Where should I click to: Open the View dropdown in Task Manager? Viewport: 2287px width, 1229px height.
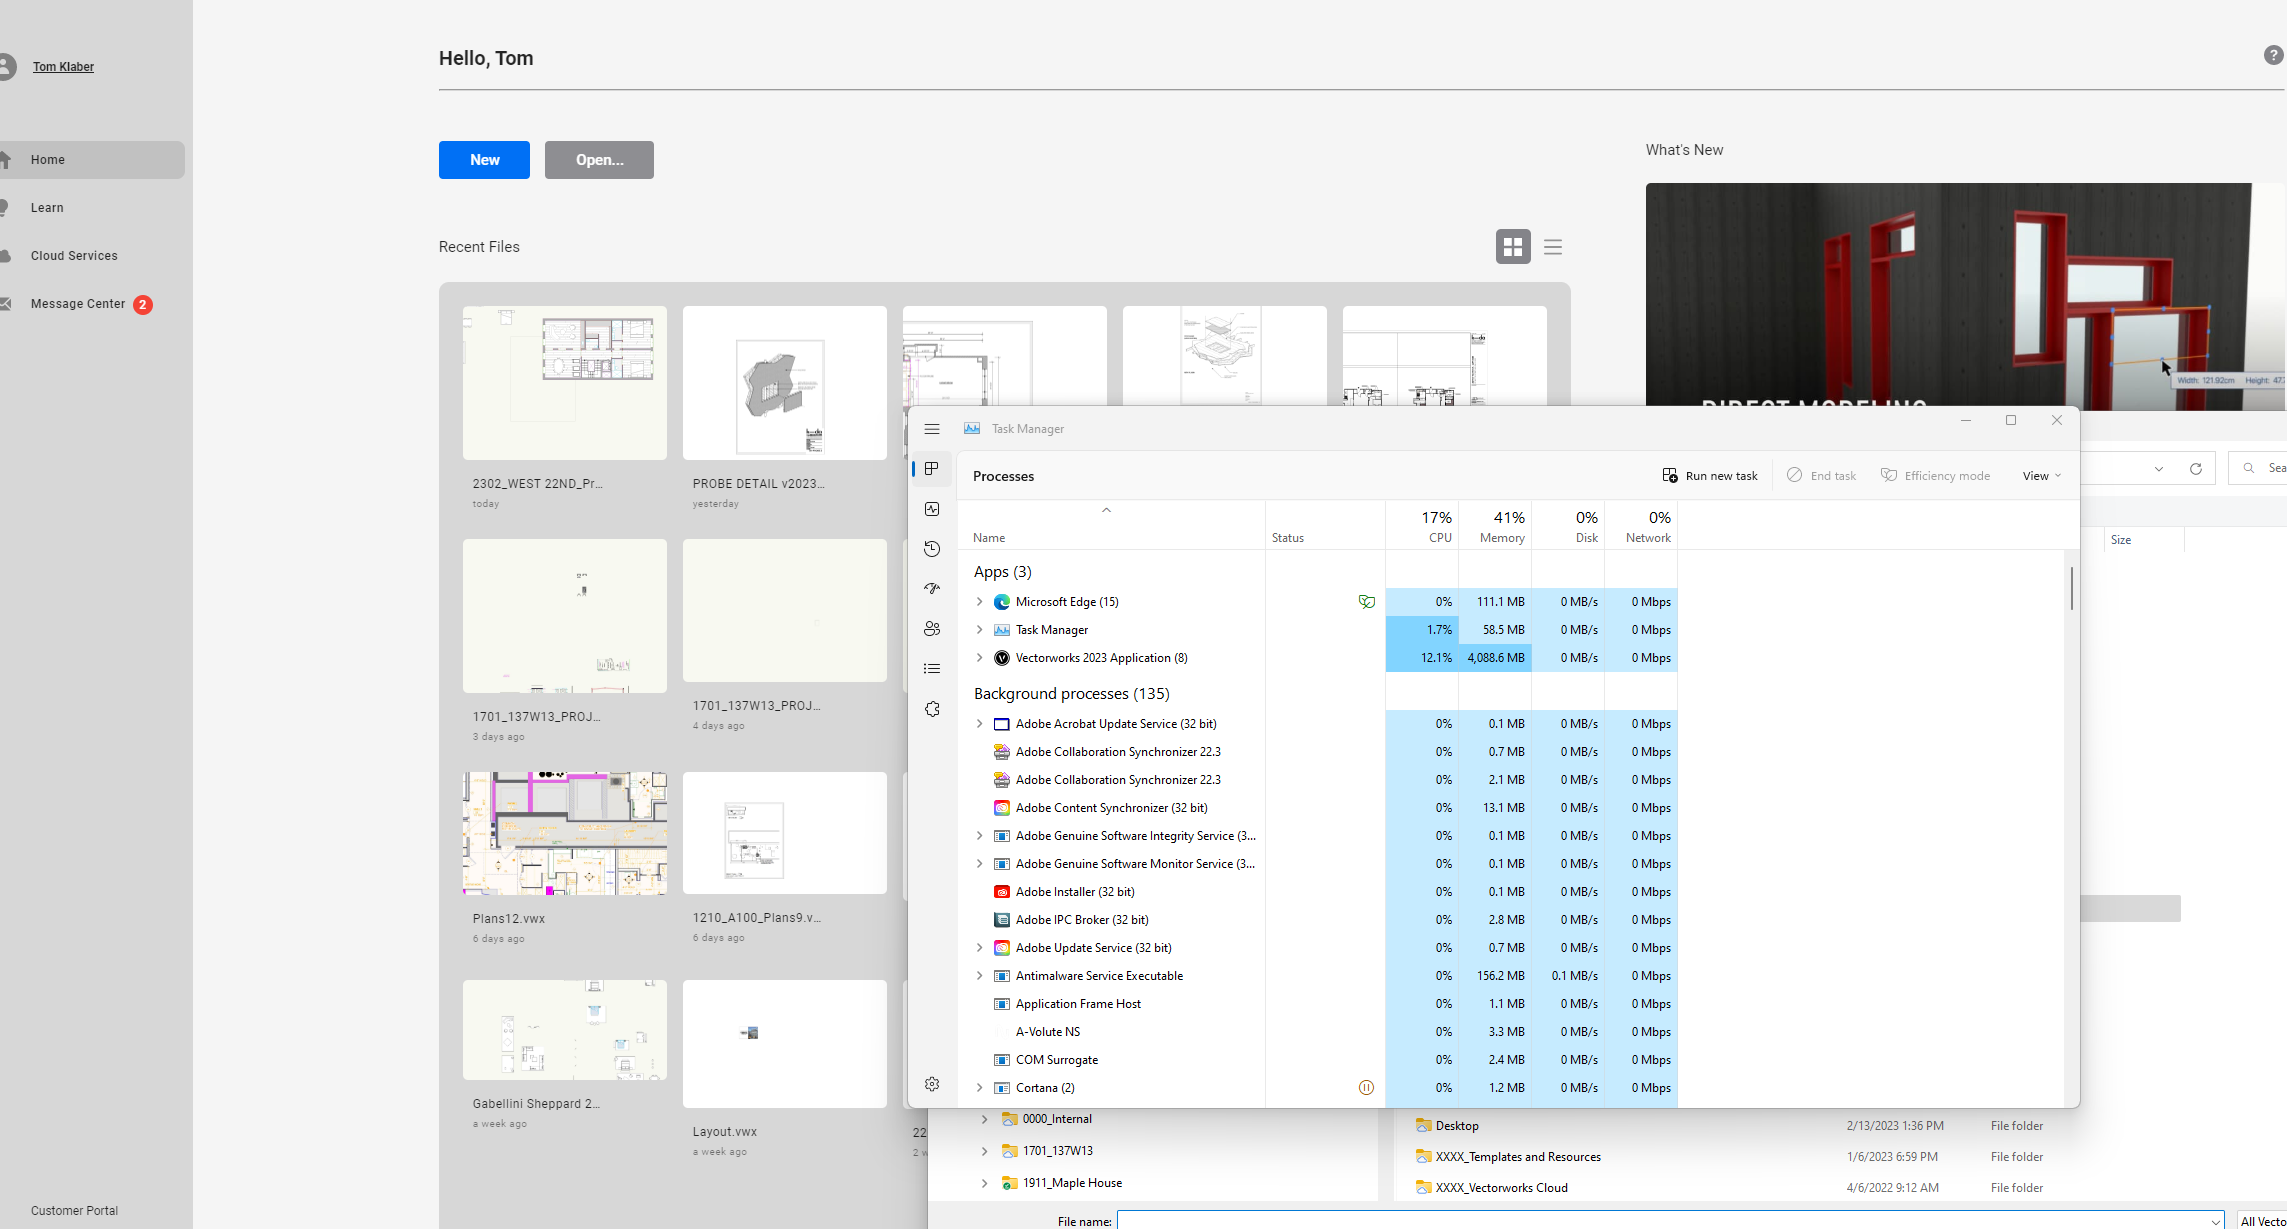2041,476
